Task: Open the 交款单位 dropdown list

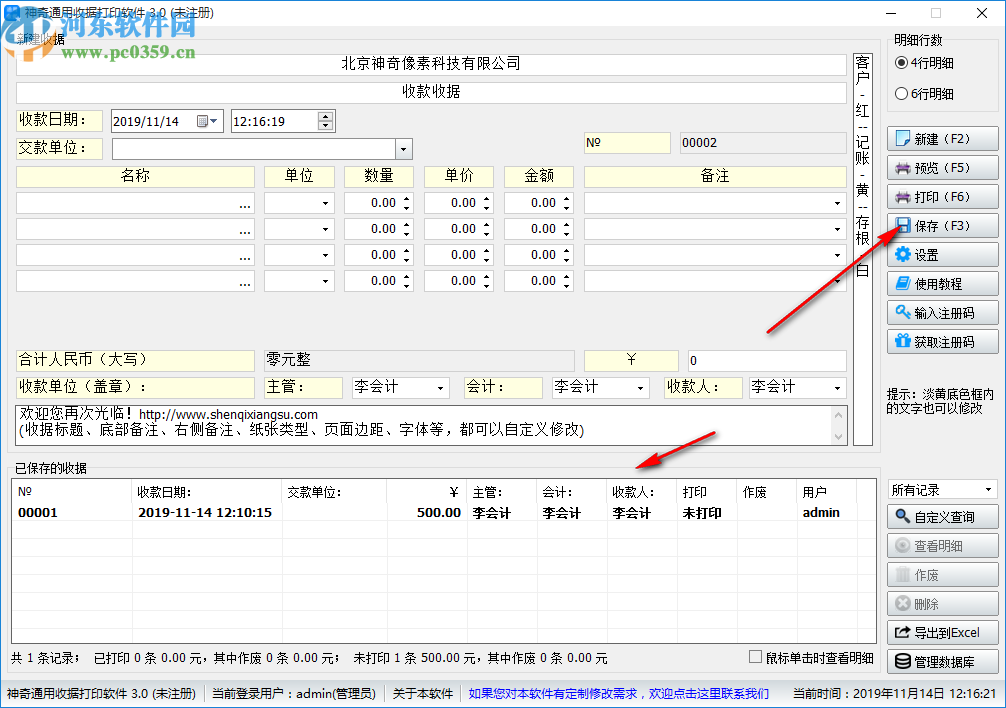Action: (404, 147)
